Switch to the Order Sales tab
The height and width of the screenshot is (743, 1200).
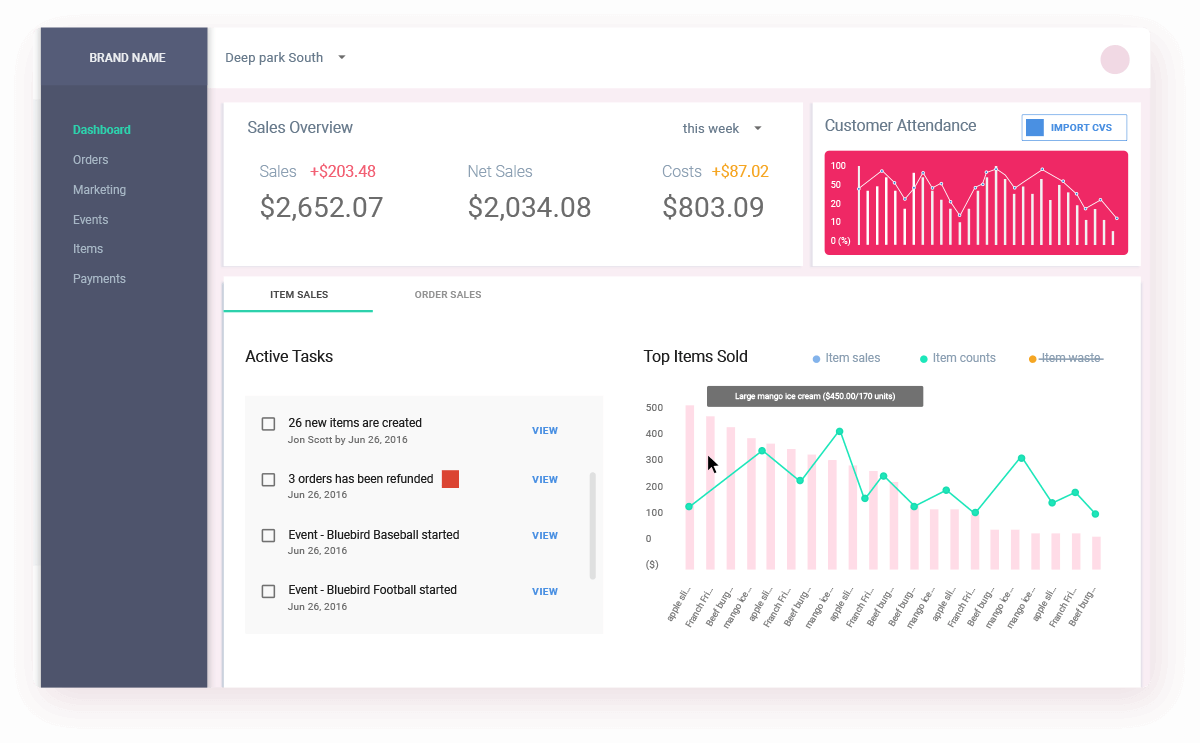coord(448,295)
